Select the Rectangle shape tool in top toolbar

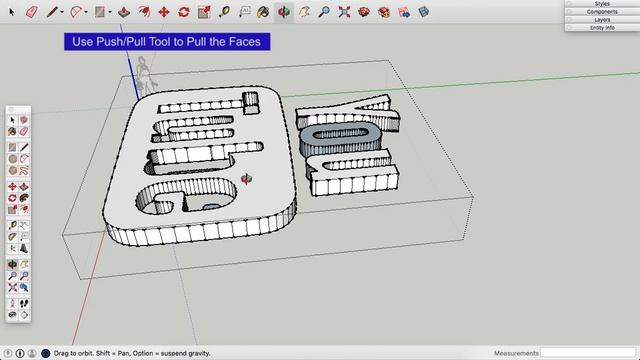(100, 12)
